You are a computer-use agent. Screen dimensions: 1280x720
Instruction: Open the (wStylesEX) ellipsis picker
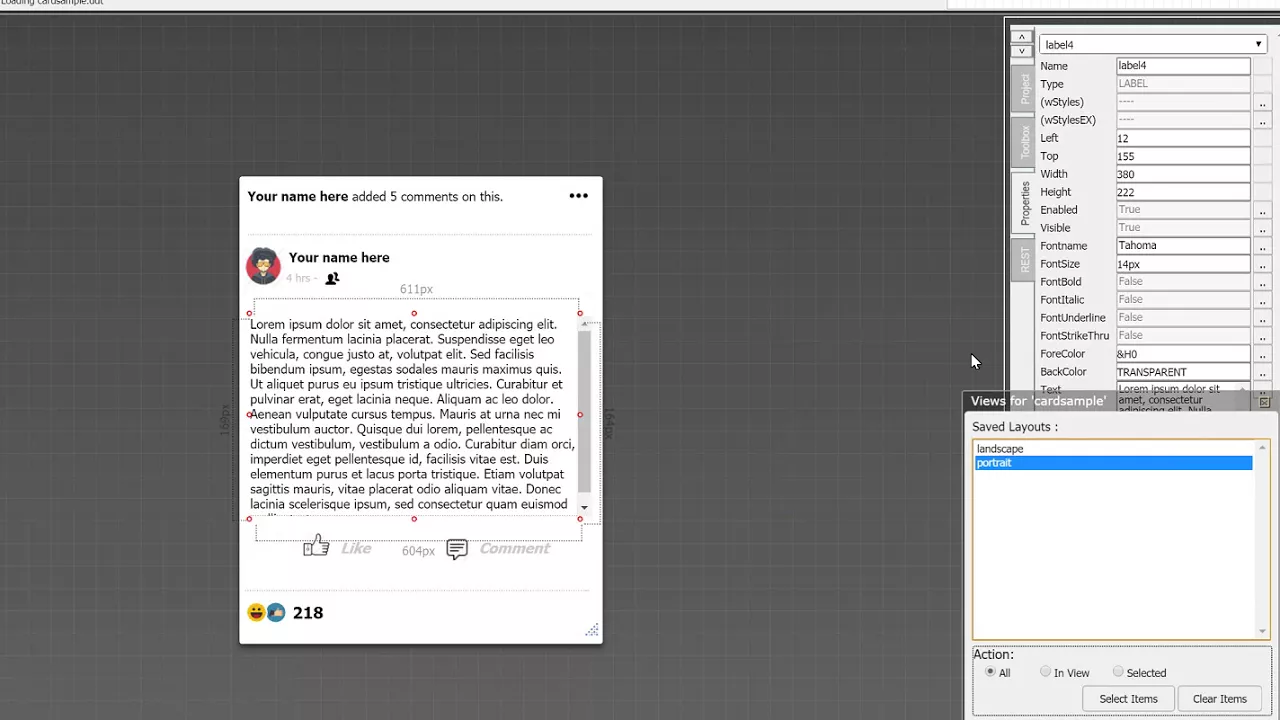(x=1262, y=120)
